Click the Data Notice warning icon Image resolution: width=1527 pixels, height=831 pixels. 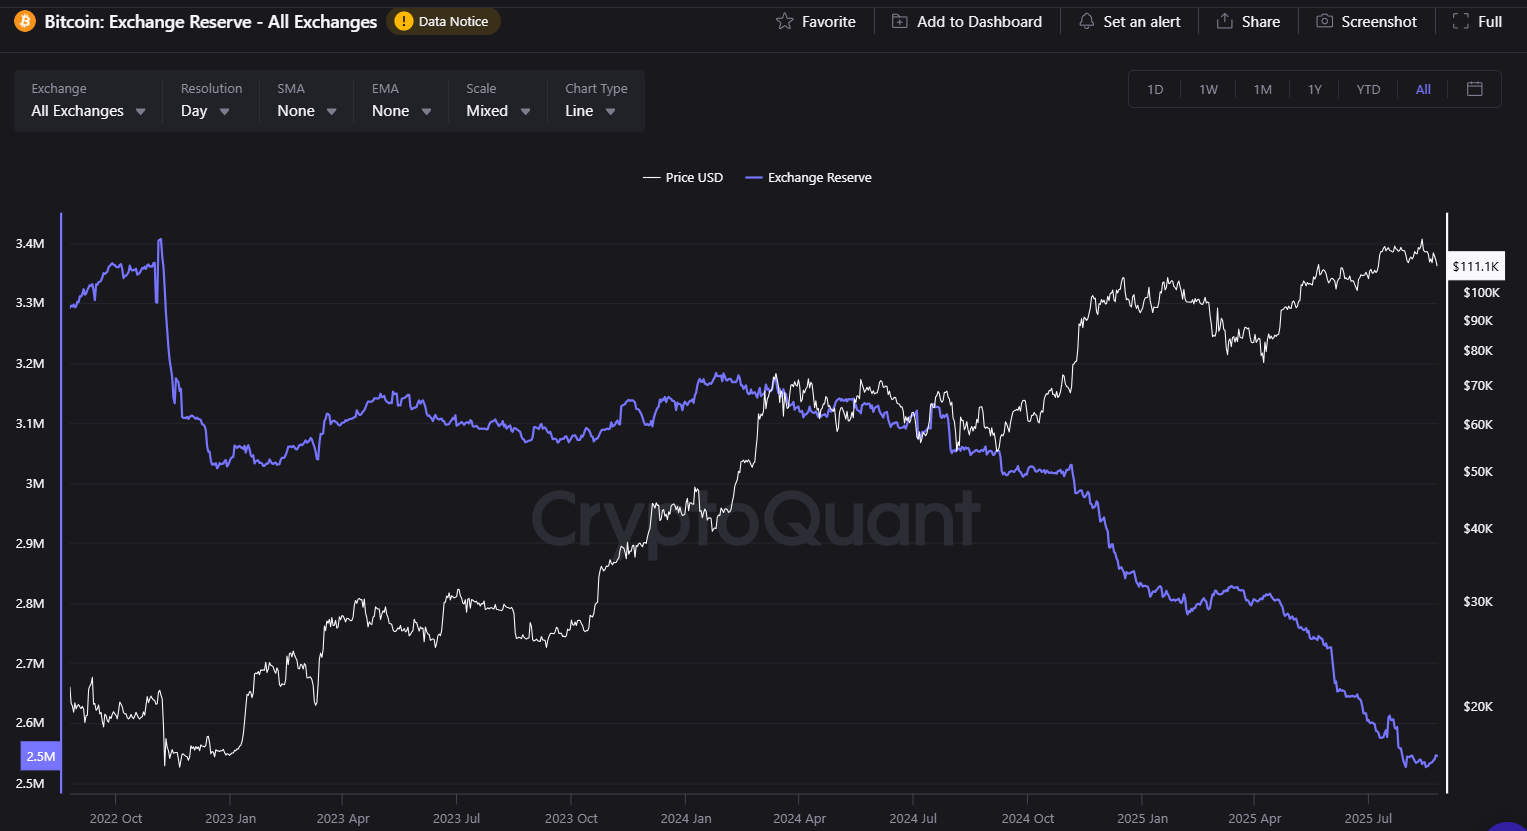[403, 21]
